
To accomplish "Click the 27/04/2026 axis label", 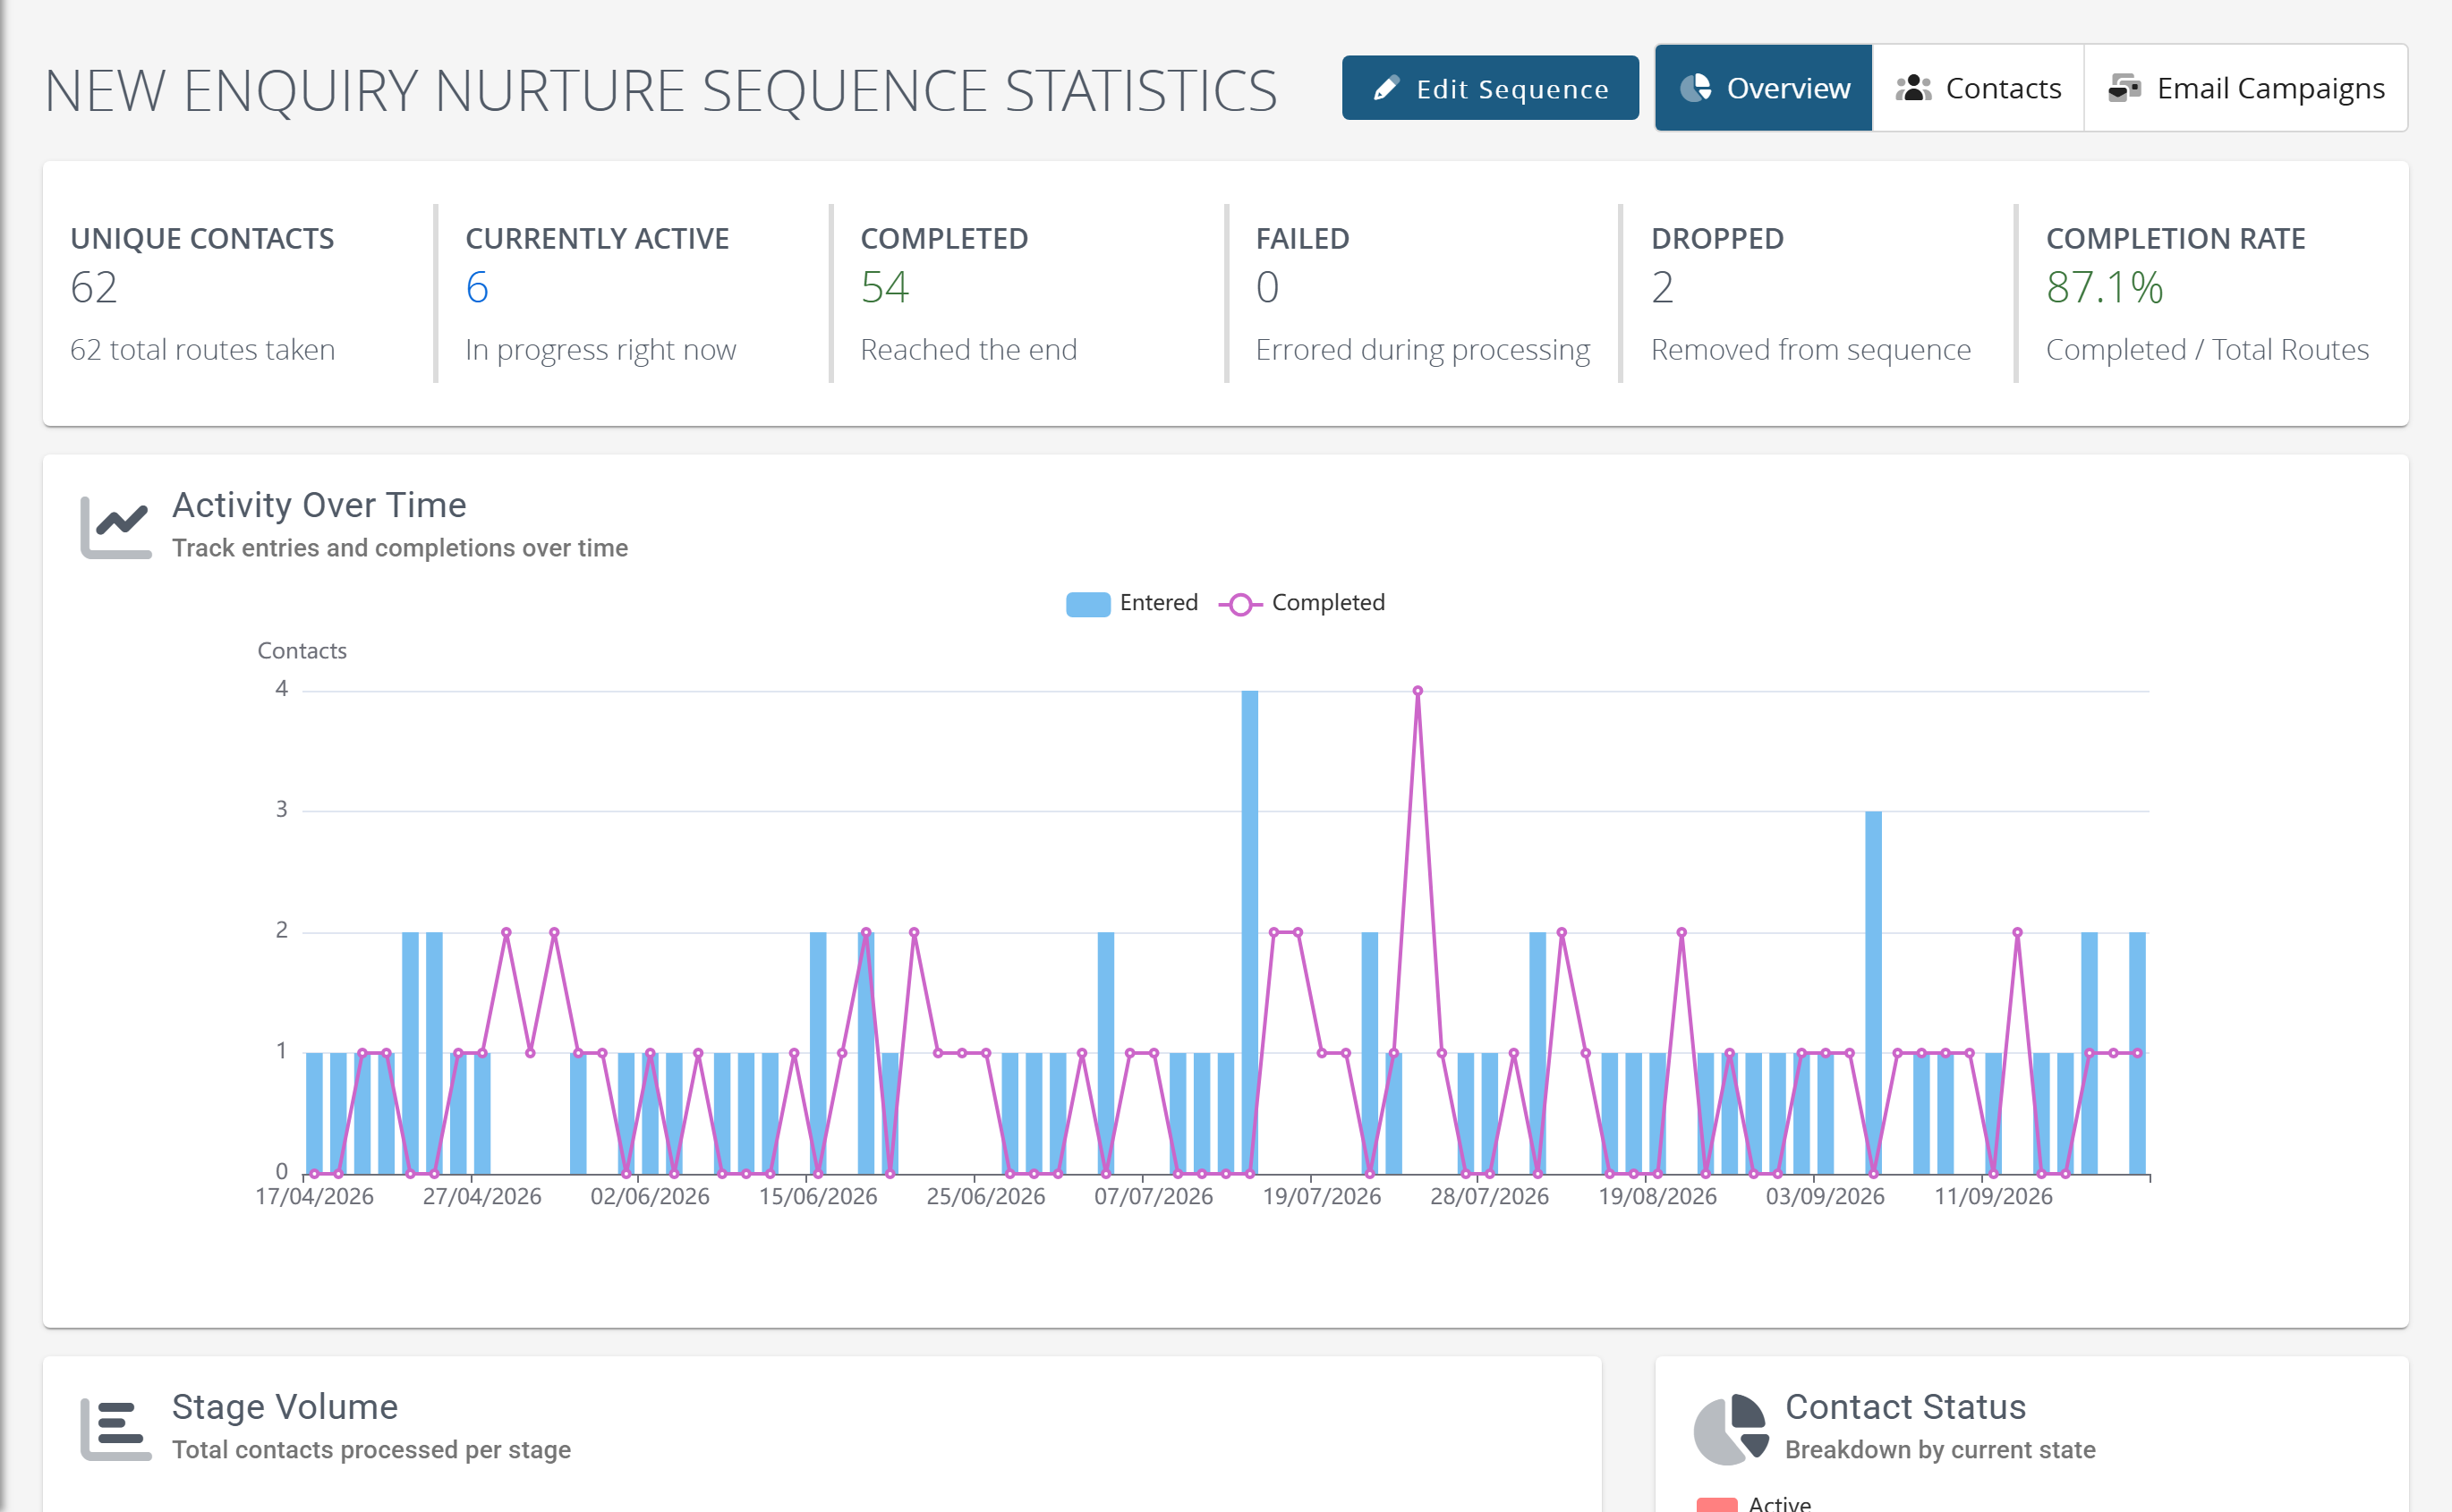I will pos(482,1197).
